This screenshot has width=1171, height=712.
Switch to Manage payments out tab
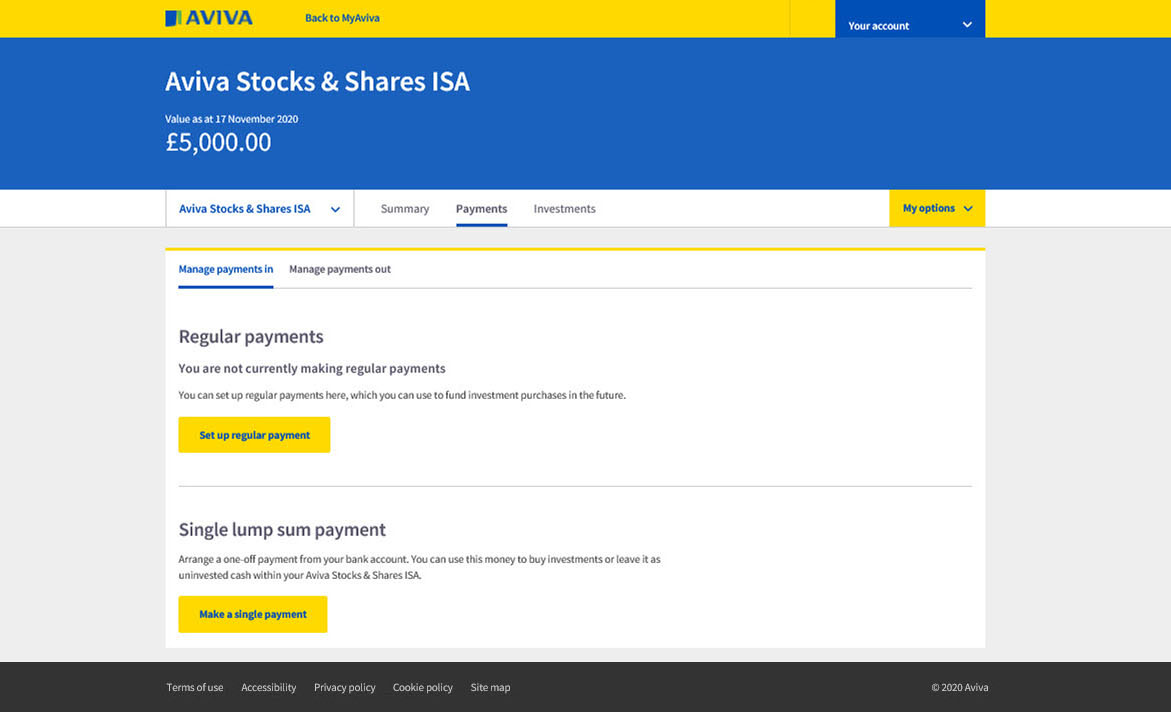(x=340, y=269)
